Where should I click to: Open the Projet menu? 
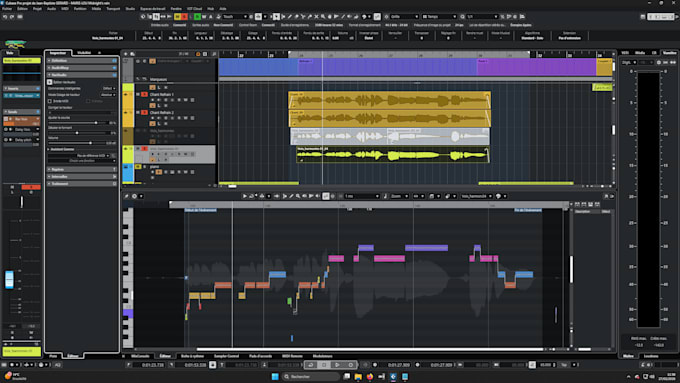pyautogui.click(x=37, y=9)
